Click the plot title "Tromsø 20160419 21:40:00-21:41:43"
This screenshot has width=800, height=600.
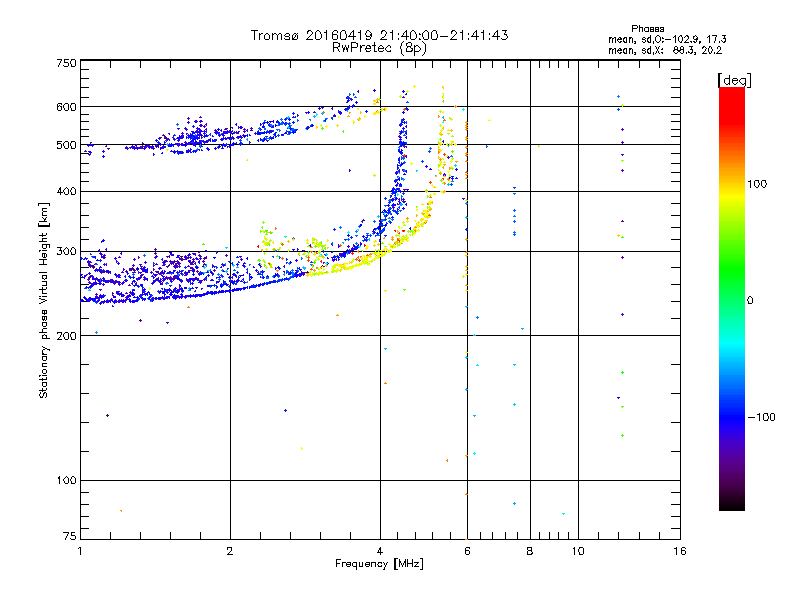tap(379, 35)
